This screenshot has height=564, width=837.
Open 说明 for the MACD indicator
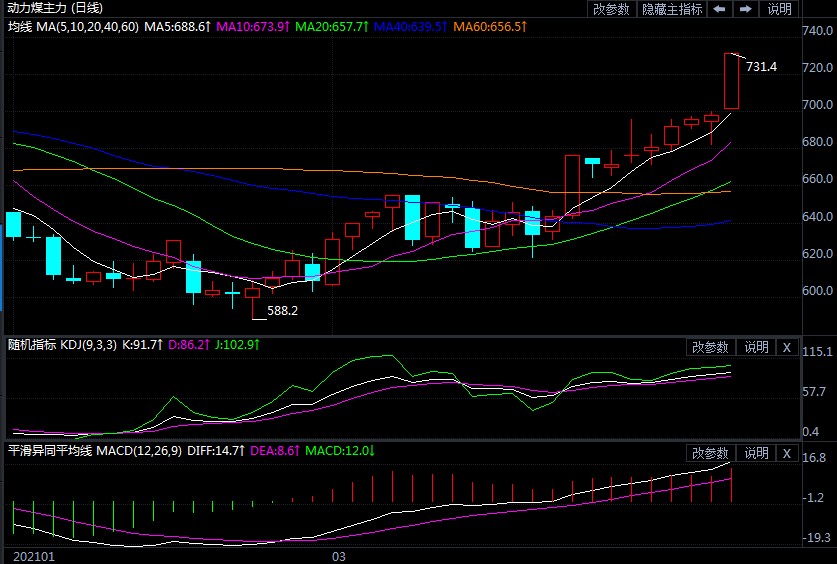[755, 453]
